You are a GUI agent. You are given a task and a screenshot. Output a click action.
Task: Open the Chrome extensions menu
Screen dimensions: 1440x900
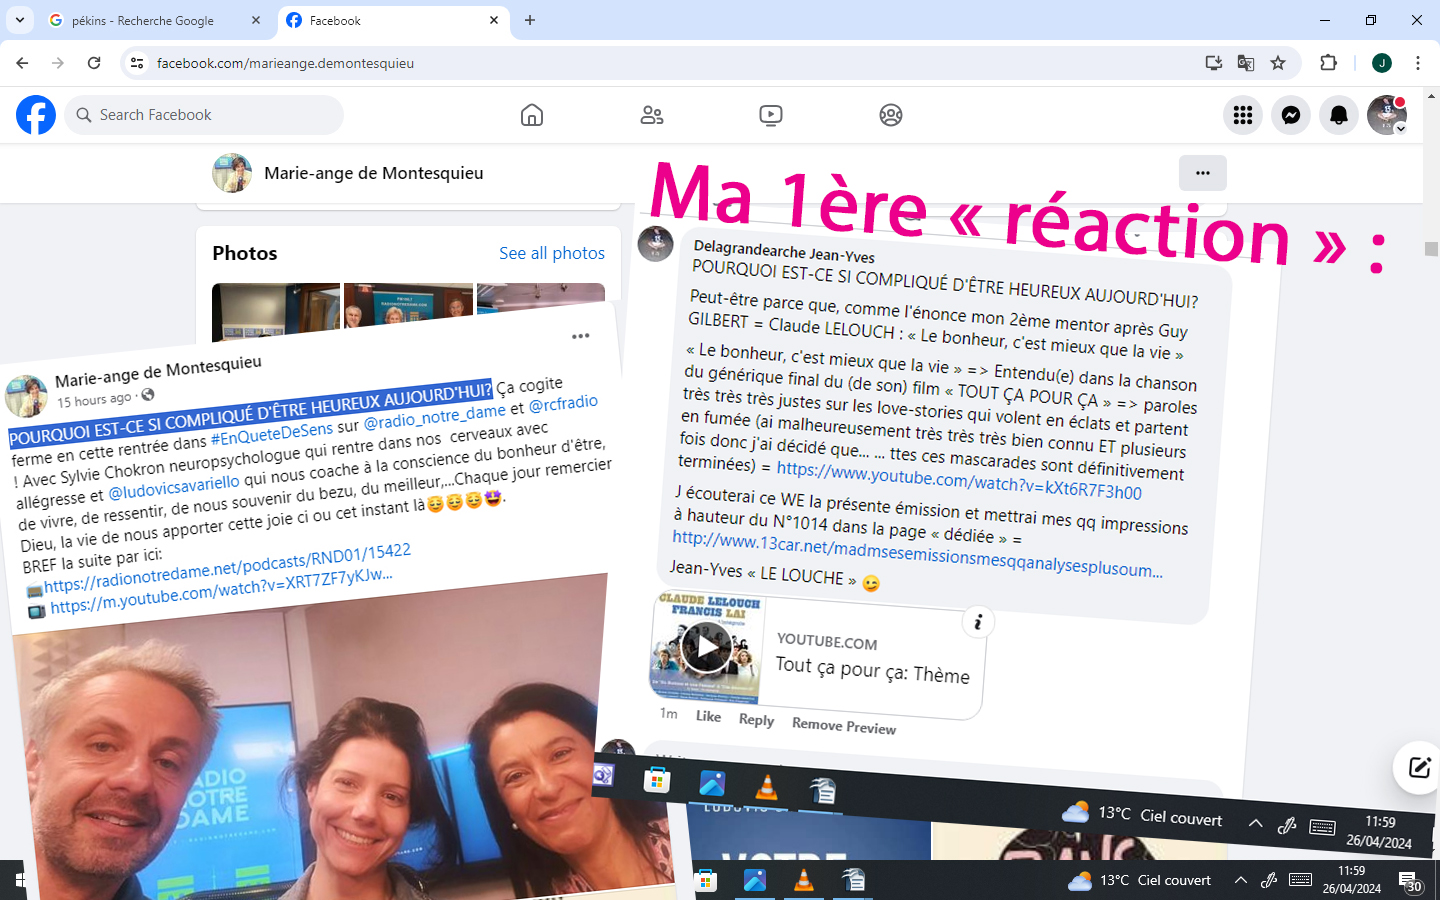(x=1328, y=63)
